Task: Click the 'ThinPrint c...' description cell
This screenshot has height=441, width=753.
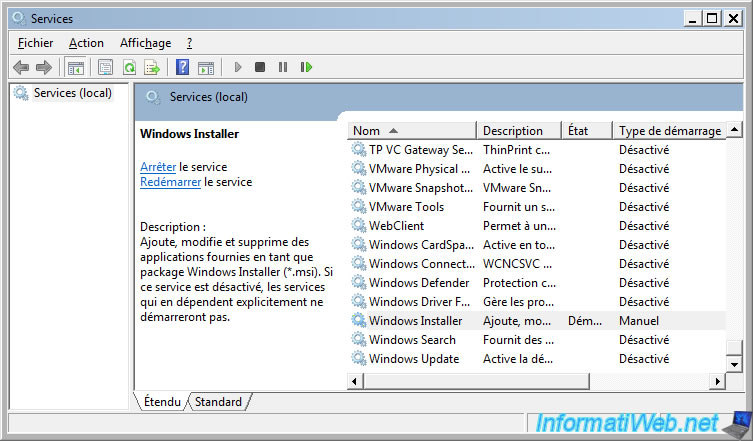Action: click(516, 149)
